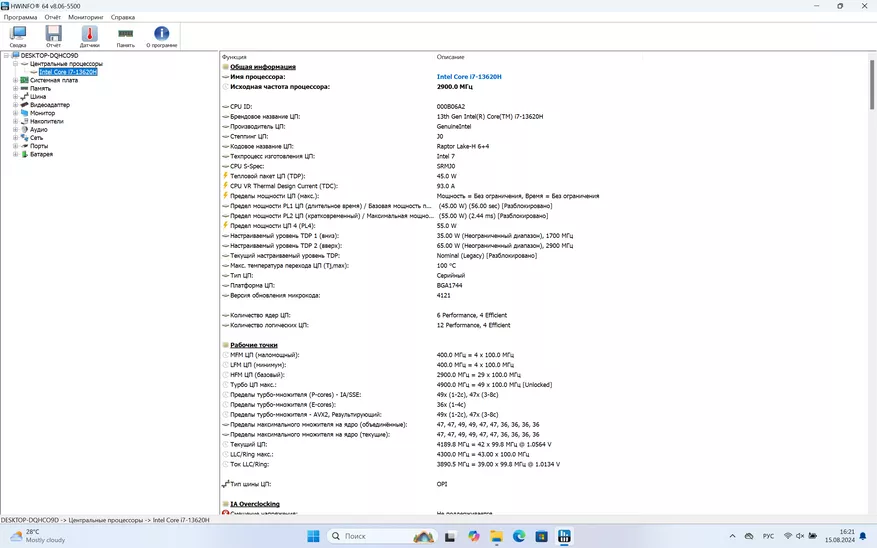Screen dimensions: 877x548
Task: Open Microsoft Edge from the taskbar
Action: pos(520,537)
